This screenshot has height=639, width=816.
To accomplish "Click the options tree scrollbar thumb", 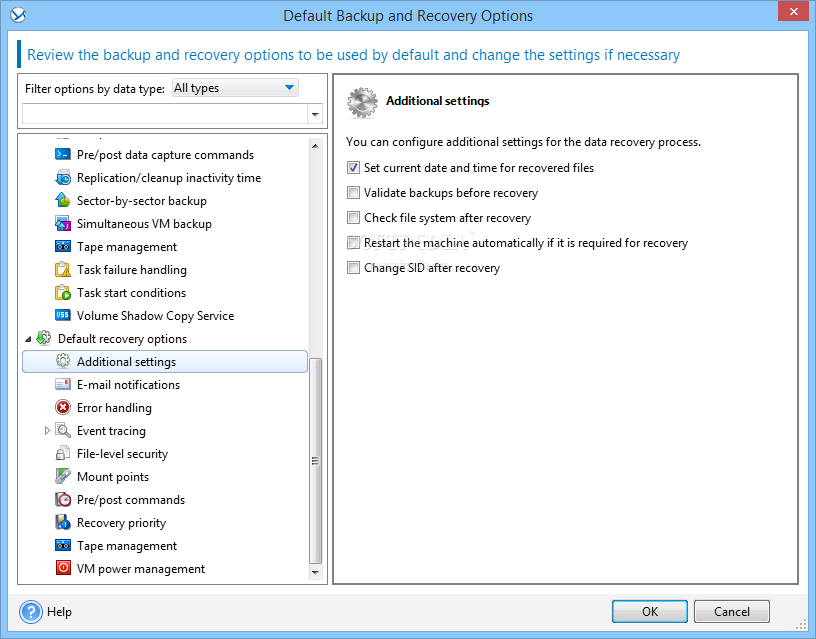I will (315, 461).
